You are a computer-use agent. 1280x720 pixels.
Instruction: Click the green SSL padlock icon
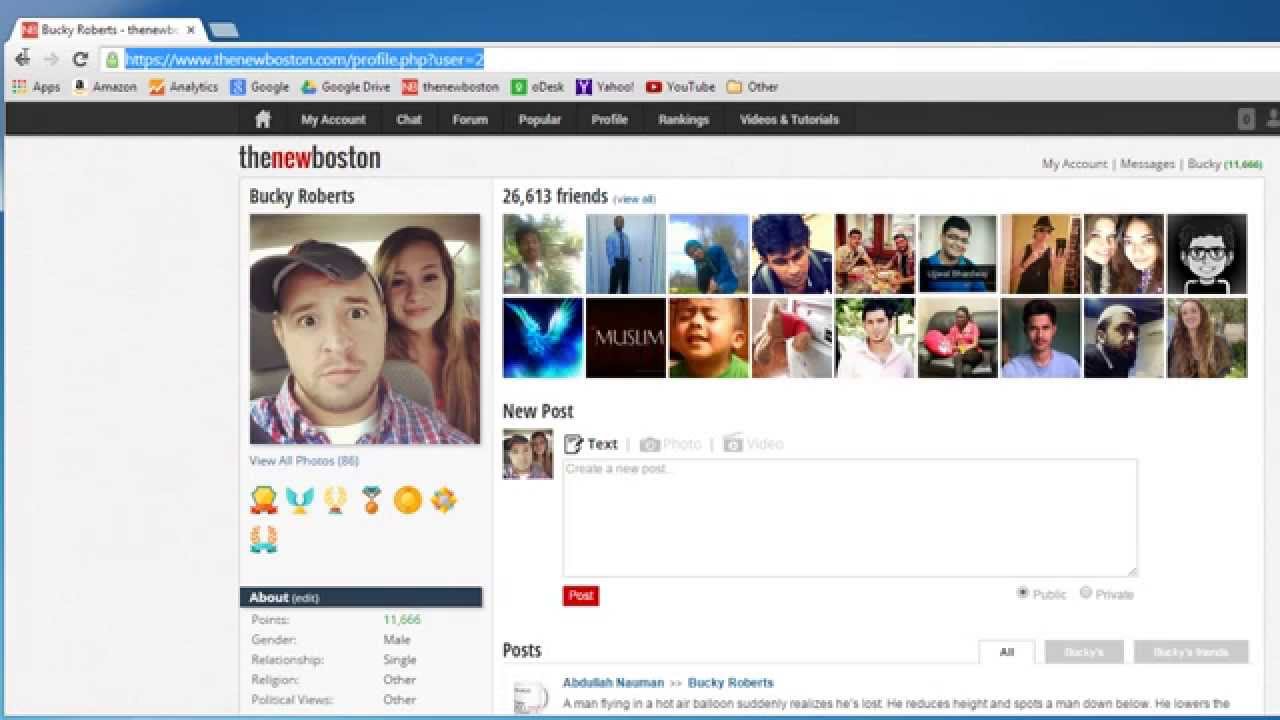(x=112, y=59)
